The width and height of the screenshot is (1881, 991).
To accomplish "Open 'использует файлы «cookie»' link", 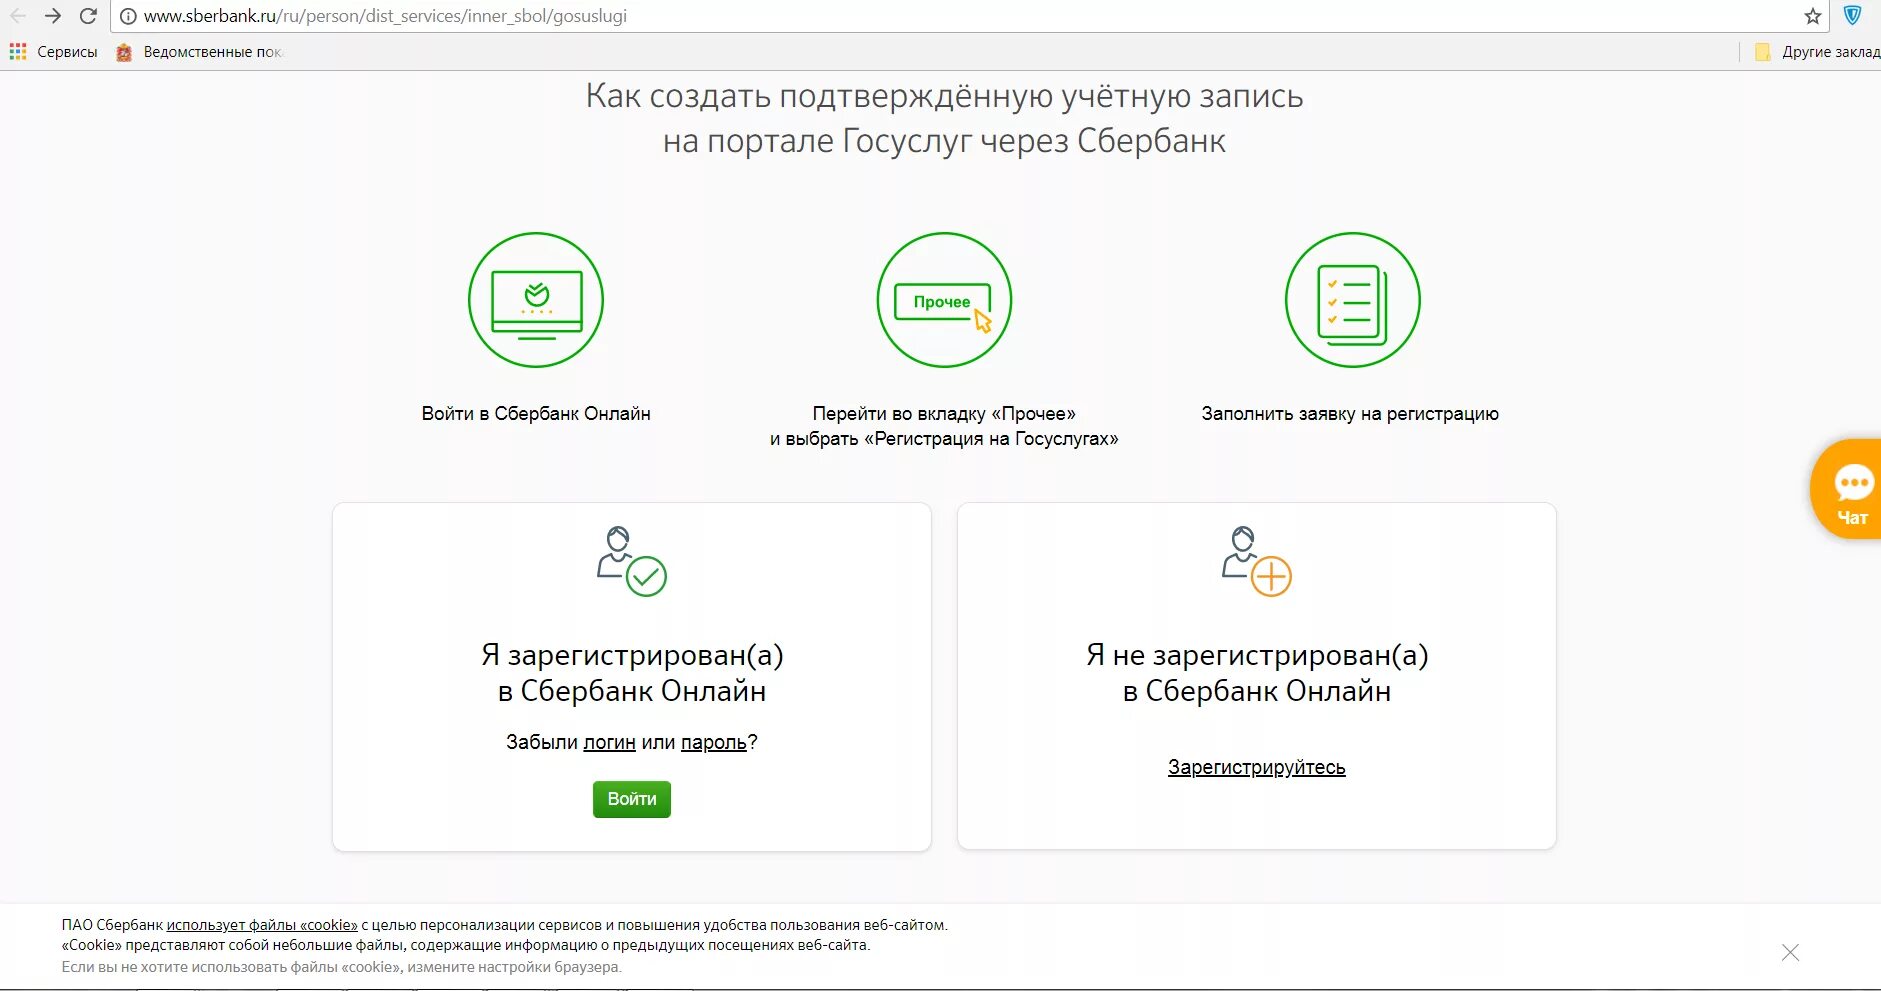I will [x=262, y=925].
